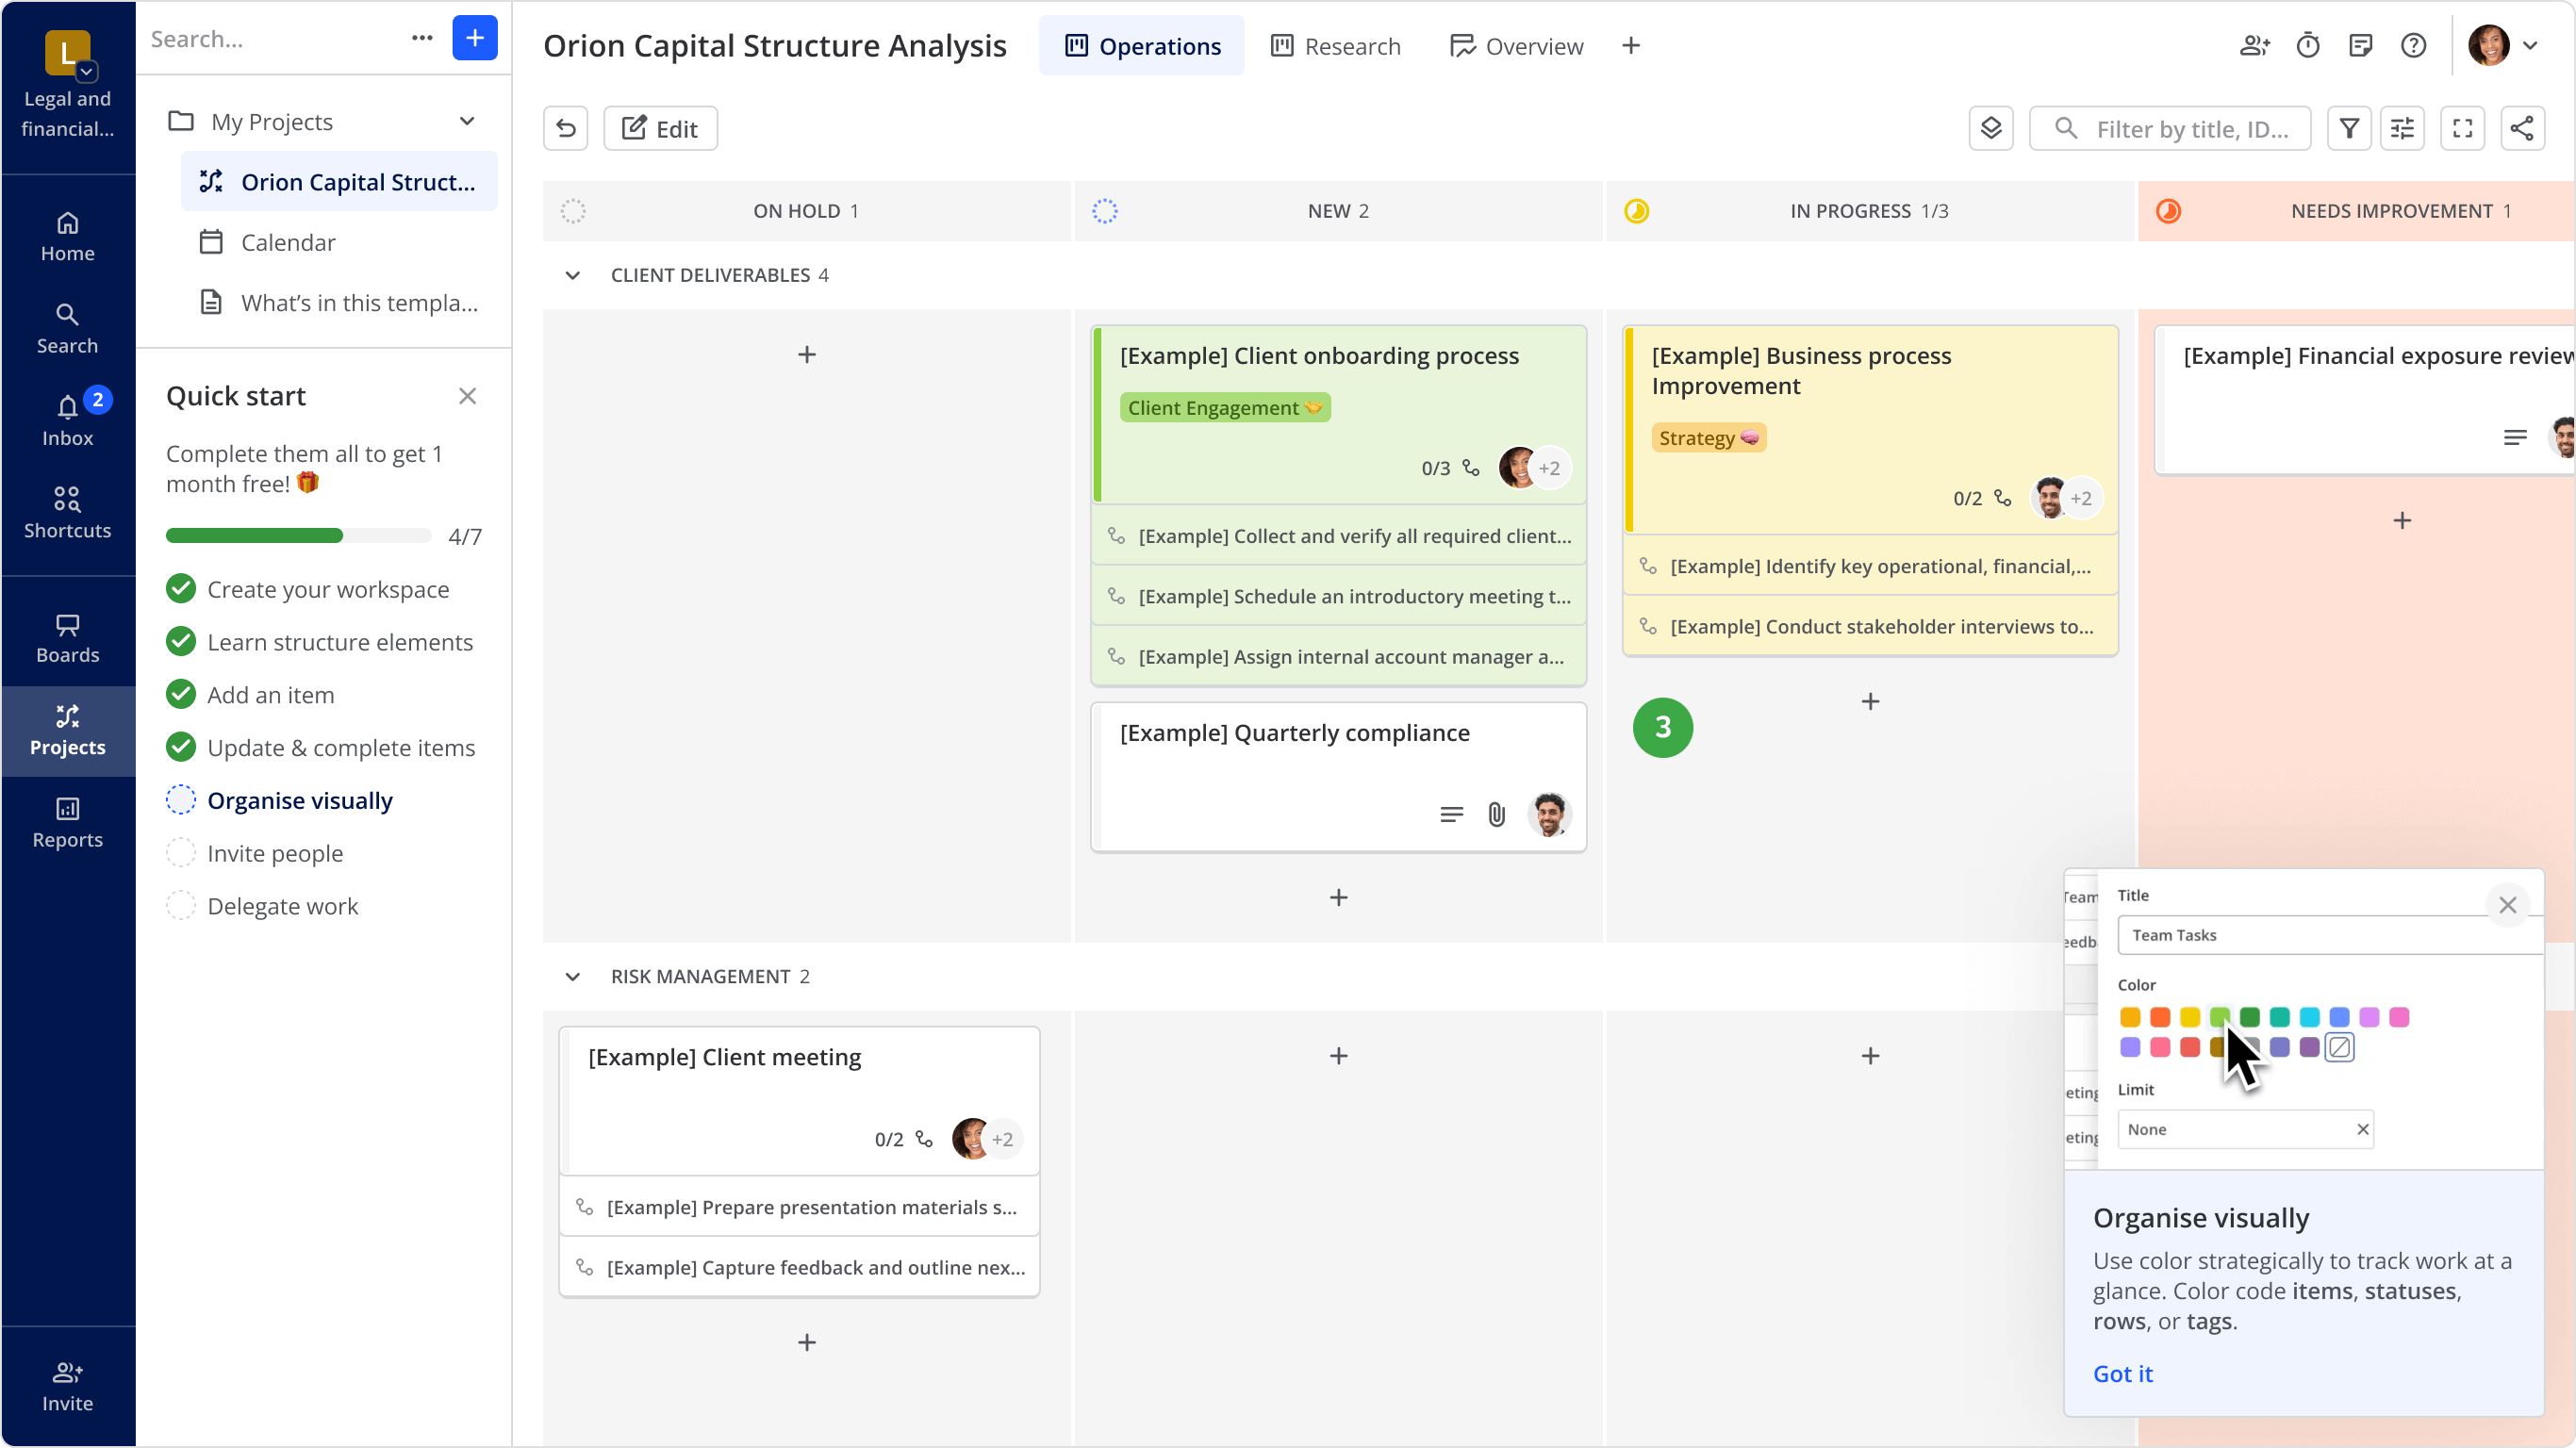
Task: Collapse the Client Deliverables row
Action: click(x=572, y=275)
